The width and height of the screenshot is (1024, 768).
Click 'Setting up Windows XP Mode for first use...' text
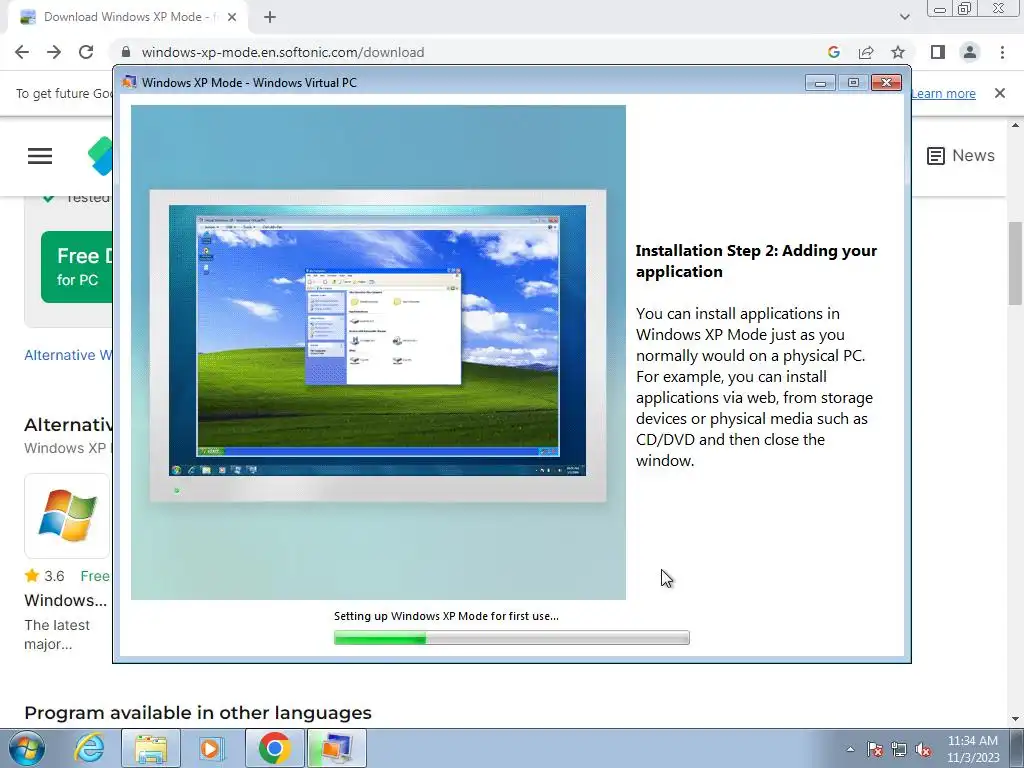[446, 616]
